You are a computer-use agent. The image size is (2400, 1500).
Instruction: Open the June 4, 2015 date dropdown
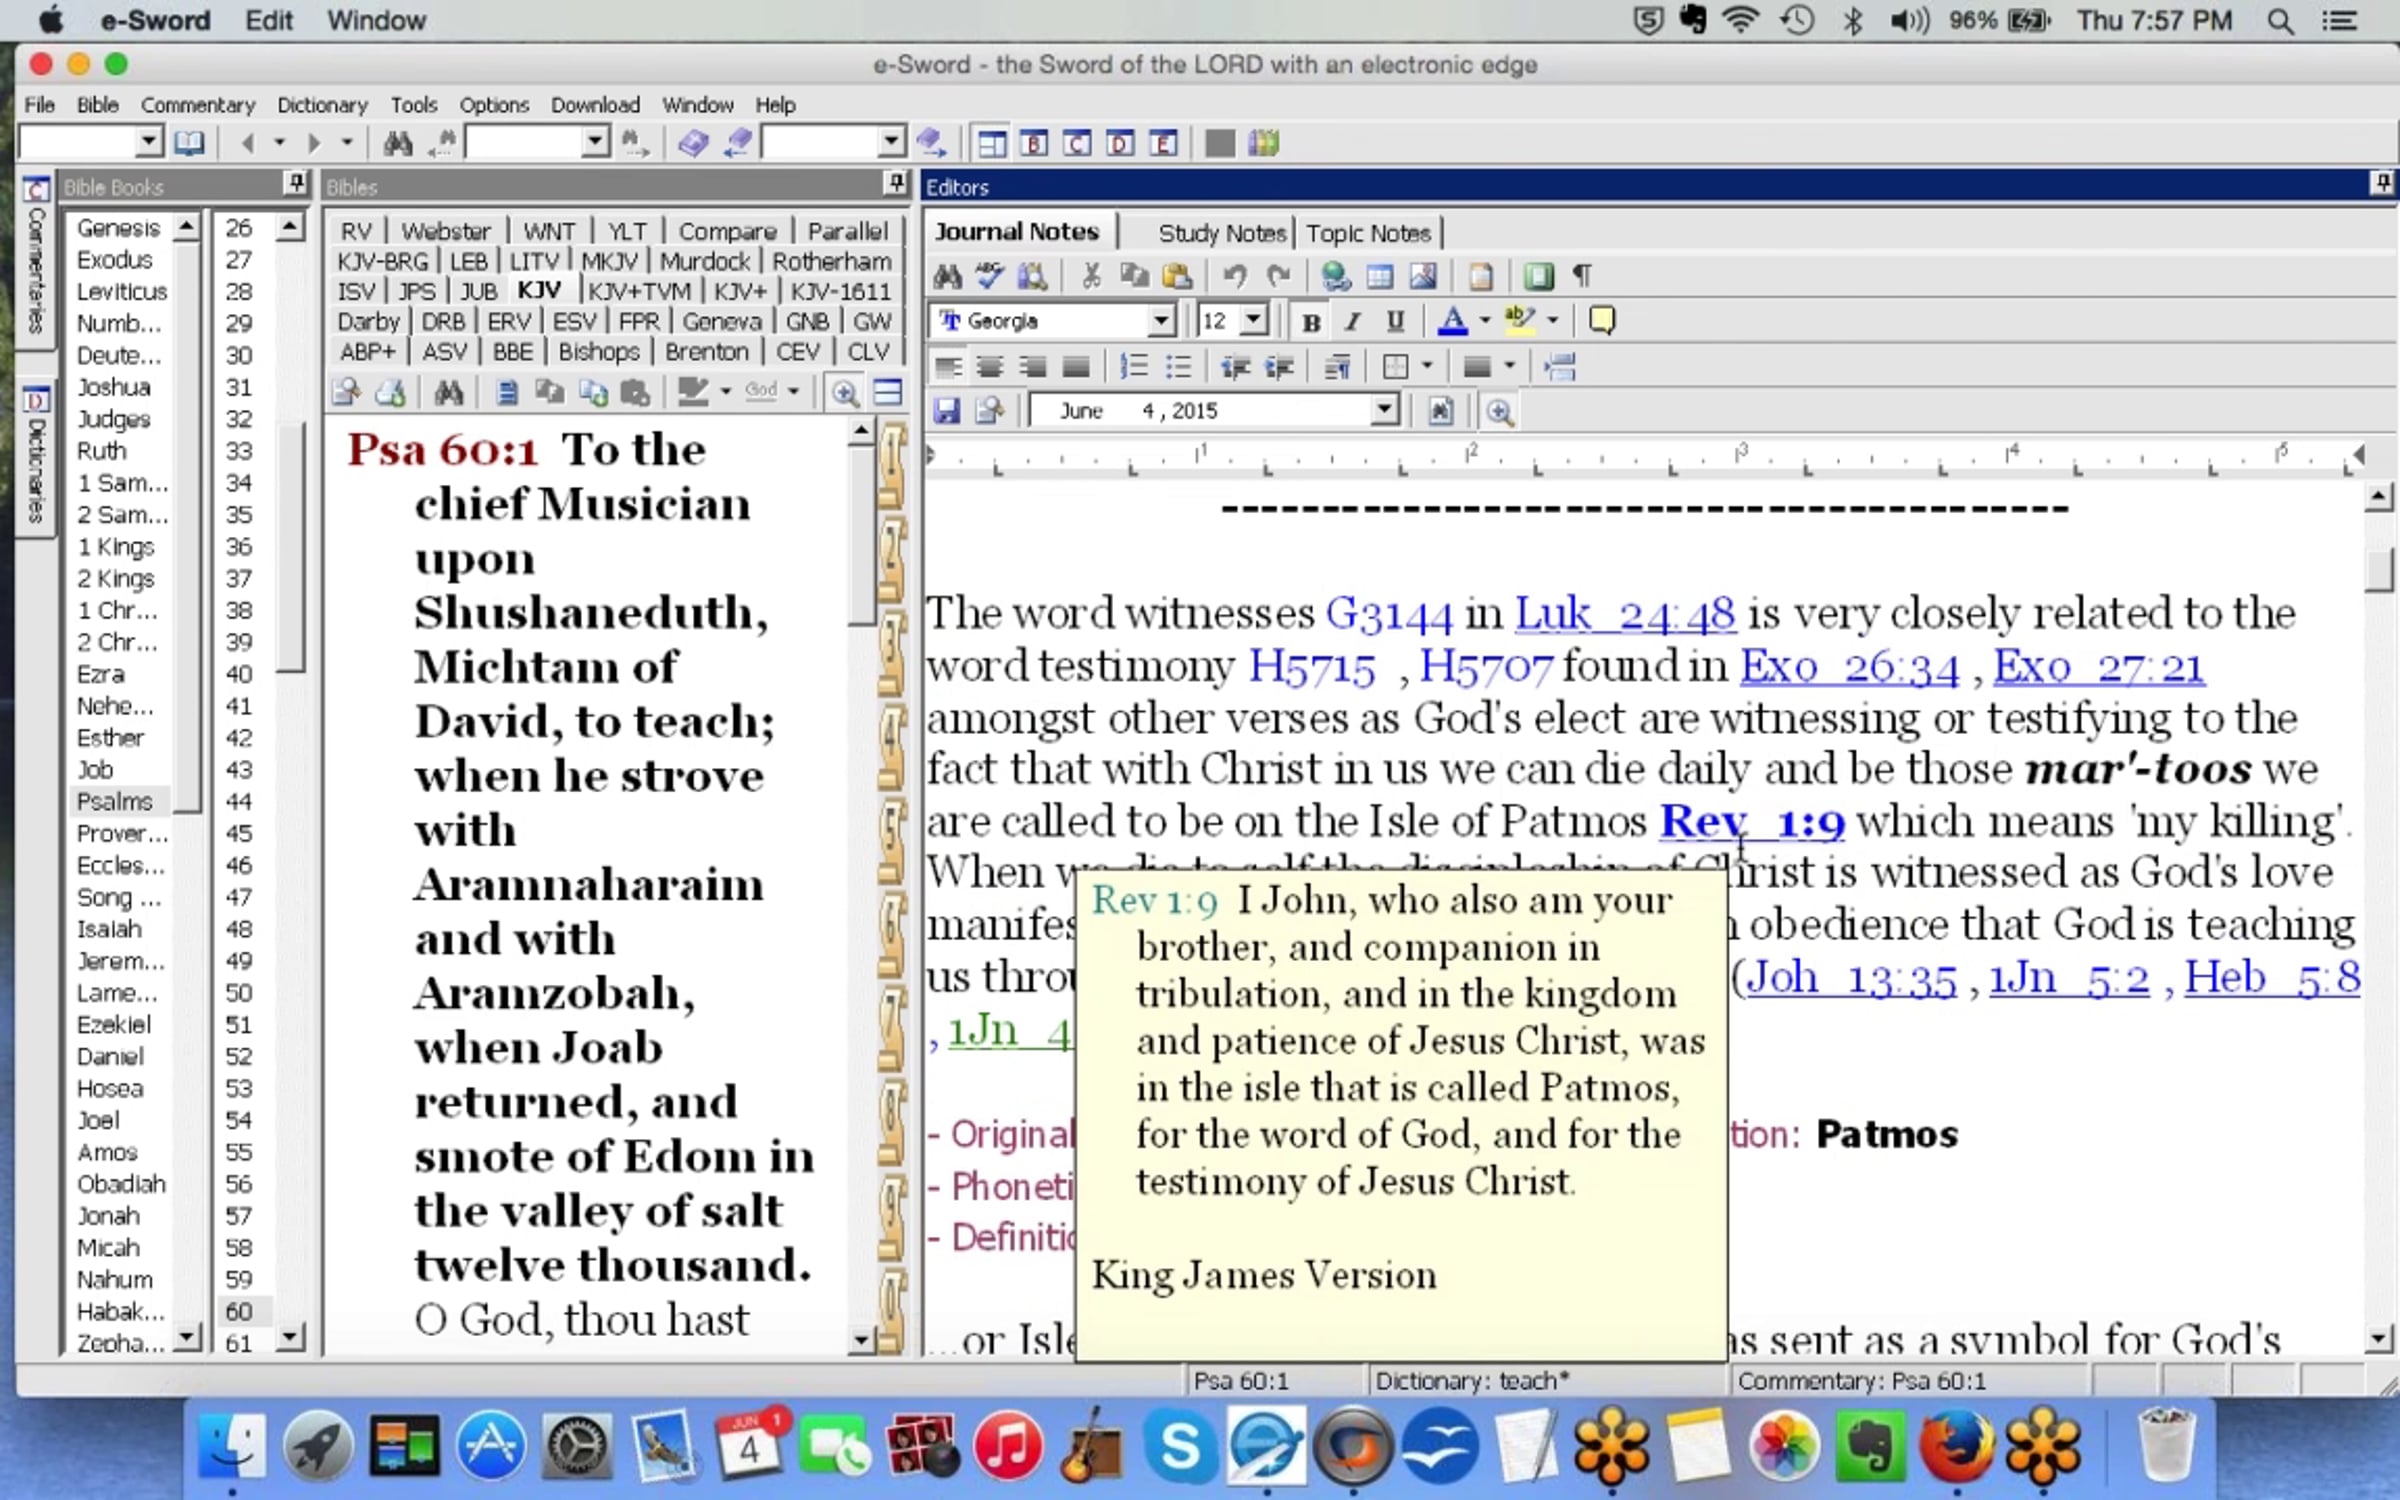click(x=1384, y=410)
